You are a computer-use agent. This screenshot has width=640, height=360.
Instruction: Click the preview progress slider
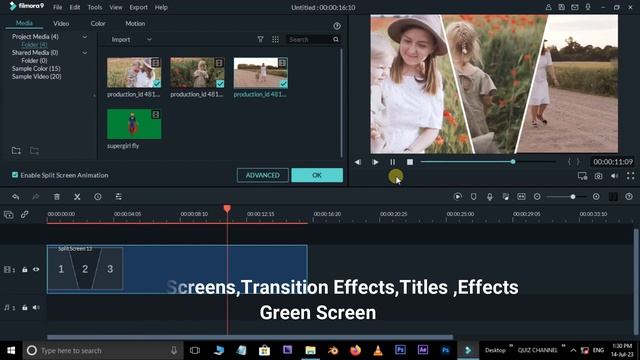(x=488, y=162)
